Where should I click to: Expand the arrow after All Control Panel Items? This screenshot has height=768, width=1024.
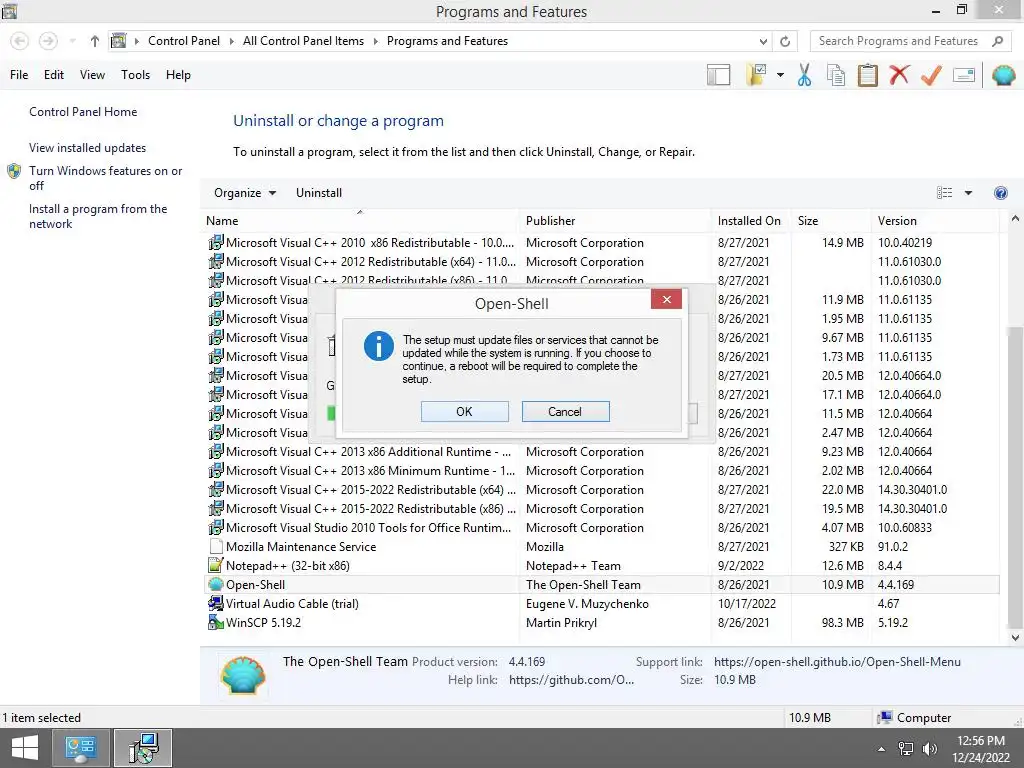[x=376, y=41]
